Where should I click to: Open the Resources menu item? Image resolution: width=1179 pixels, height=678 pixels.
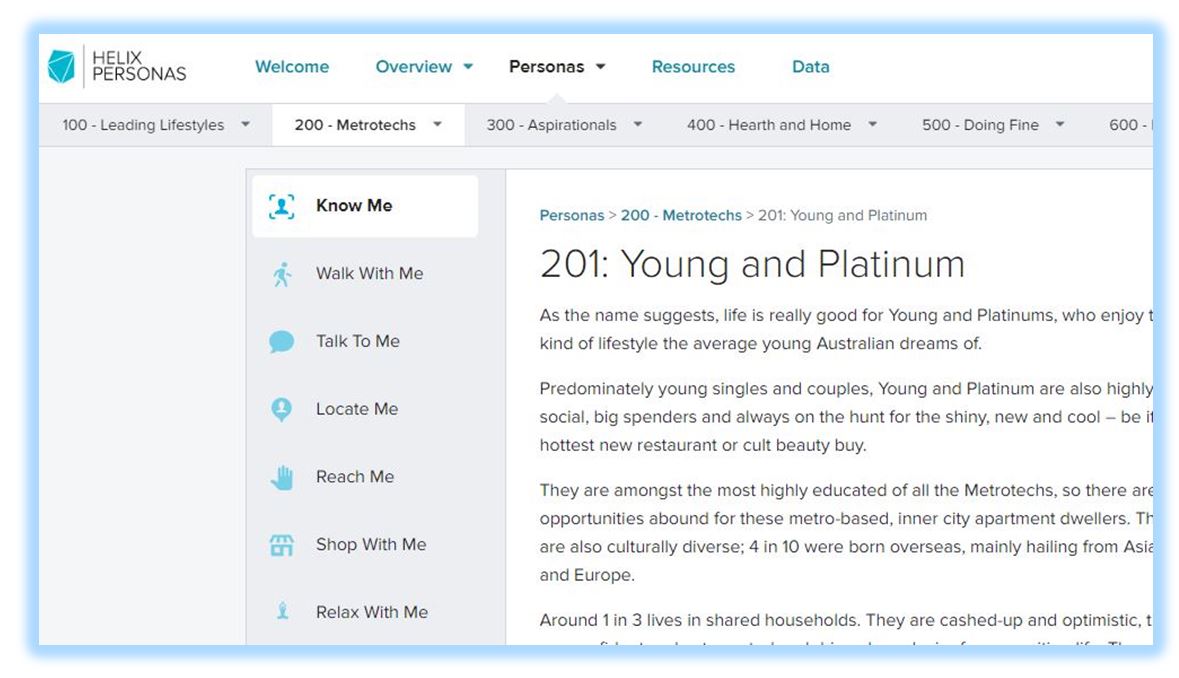(693, 67)
